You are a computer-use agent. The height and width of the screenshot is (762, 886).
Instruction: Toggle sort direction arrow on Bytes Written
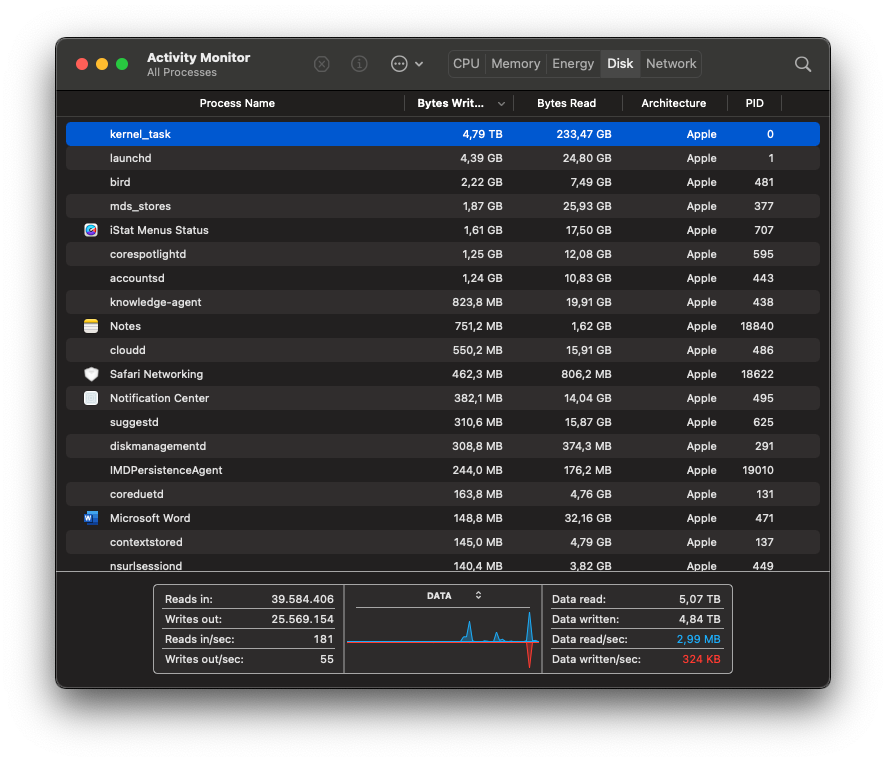501,104
